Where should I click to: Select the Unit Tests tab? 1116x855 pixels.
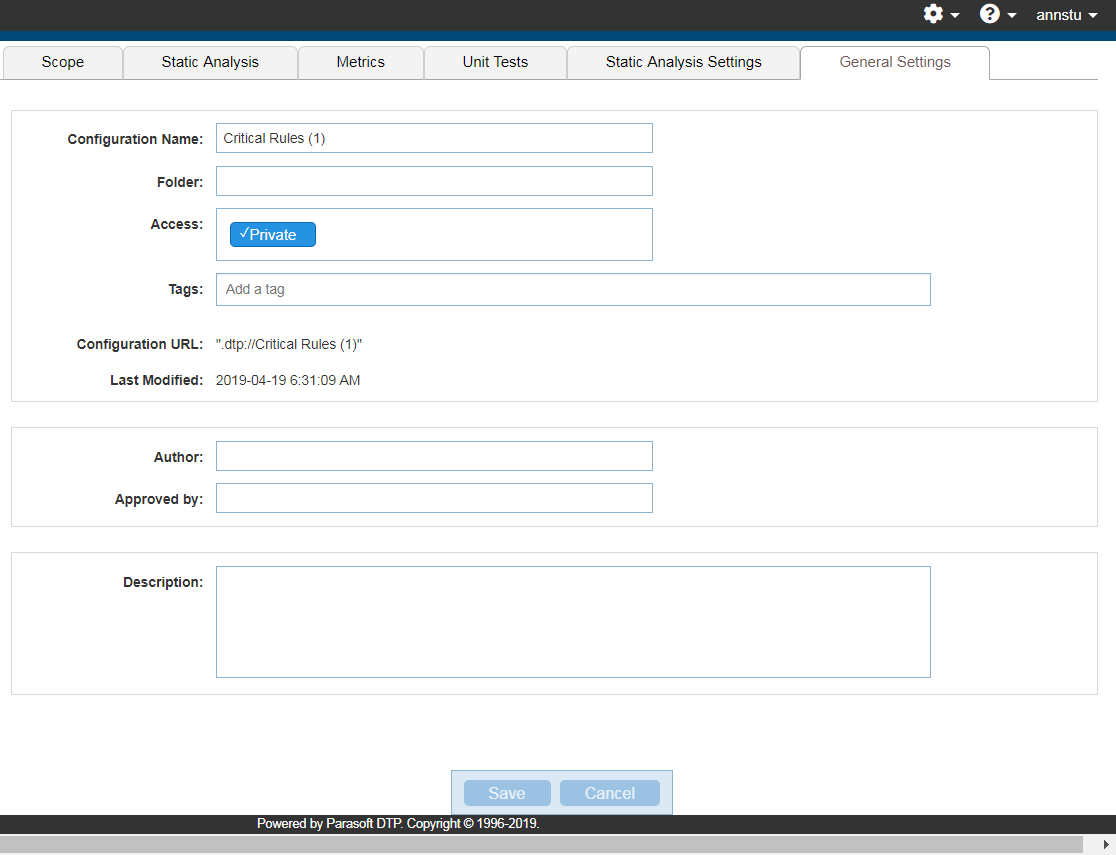click(495, 63)
